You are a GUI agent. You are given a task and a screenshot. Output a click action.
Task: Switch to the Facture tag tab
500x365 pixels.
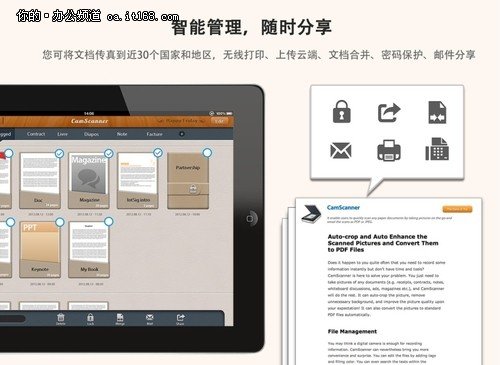154,134
